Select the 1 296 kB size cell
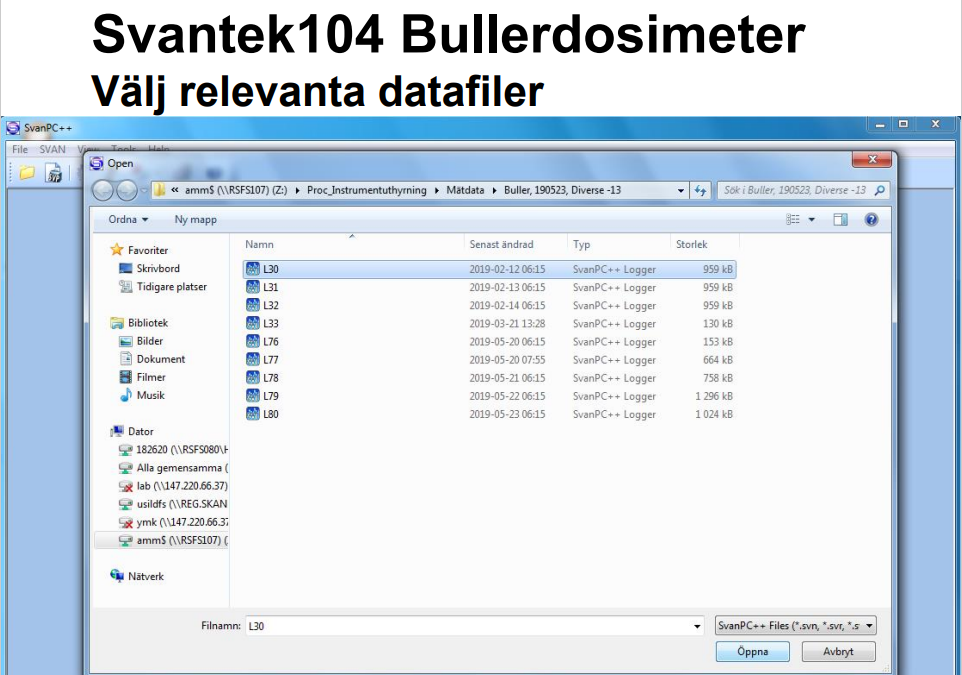Screen dimensions: 962x675 [x=714, y=396]
